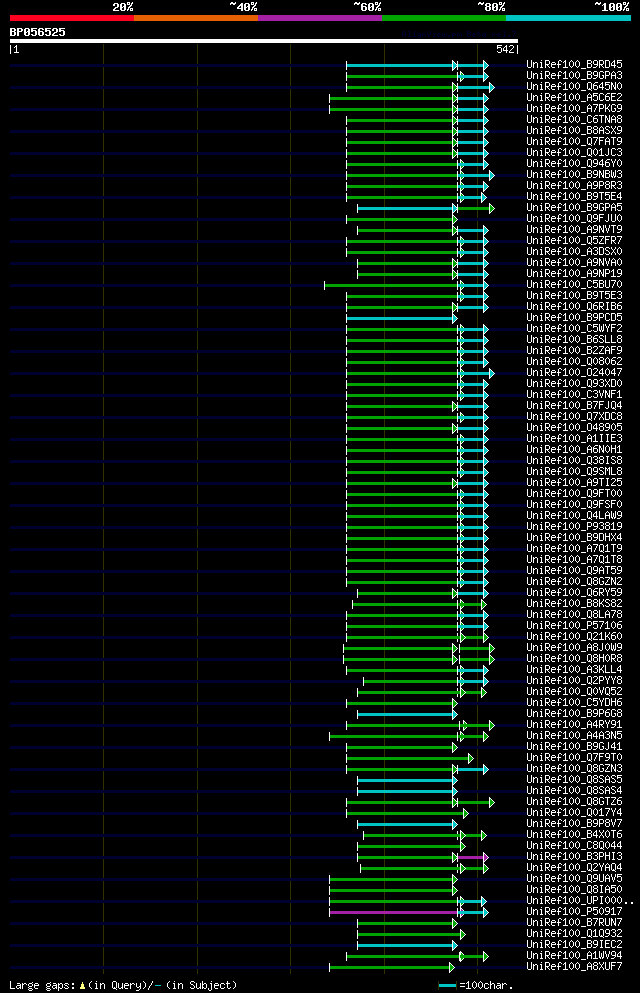
Task: Click the orange ~40% identity legend segment
Action: (196, 18)
